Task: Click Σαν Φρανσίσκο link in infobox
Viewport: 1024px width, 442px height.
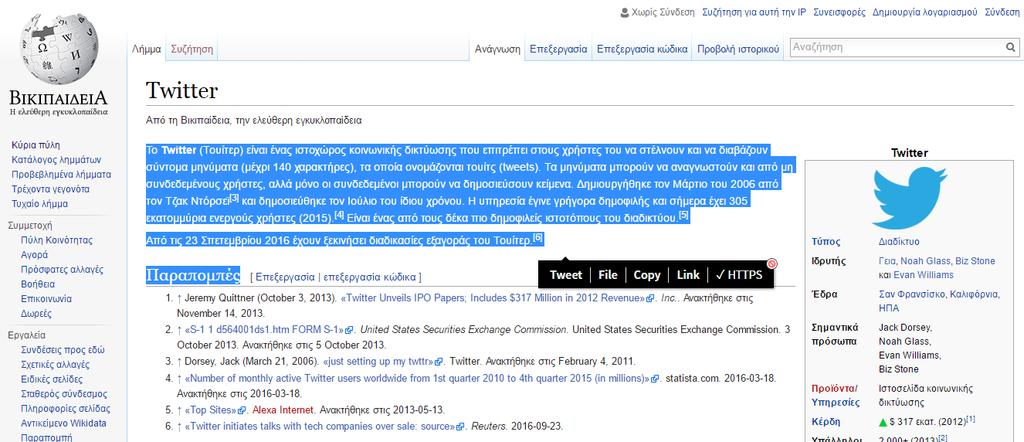Action: [913, 294]
